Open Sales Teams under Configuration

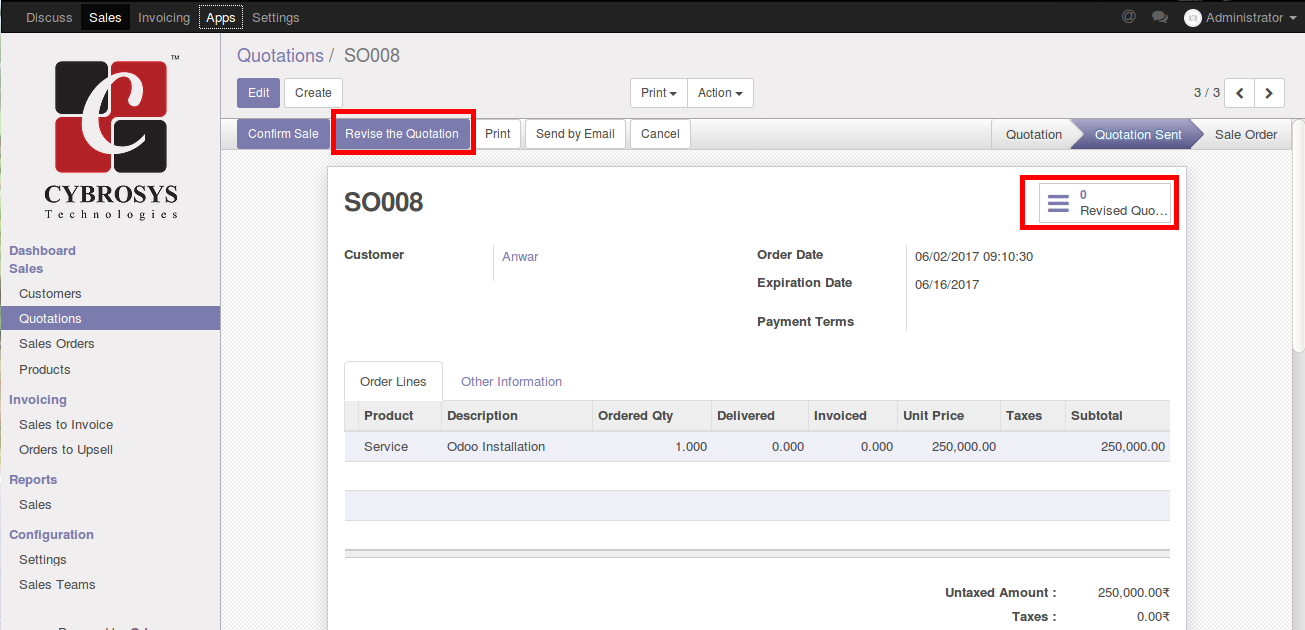coord(57,585)
